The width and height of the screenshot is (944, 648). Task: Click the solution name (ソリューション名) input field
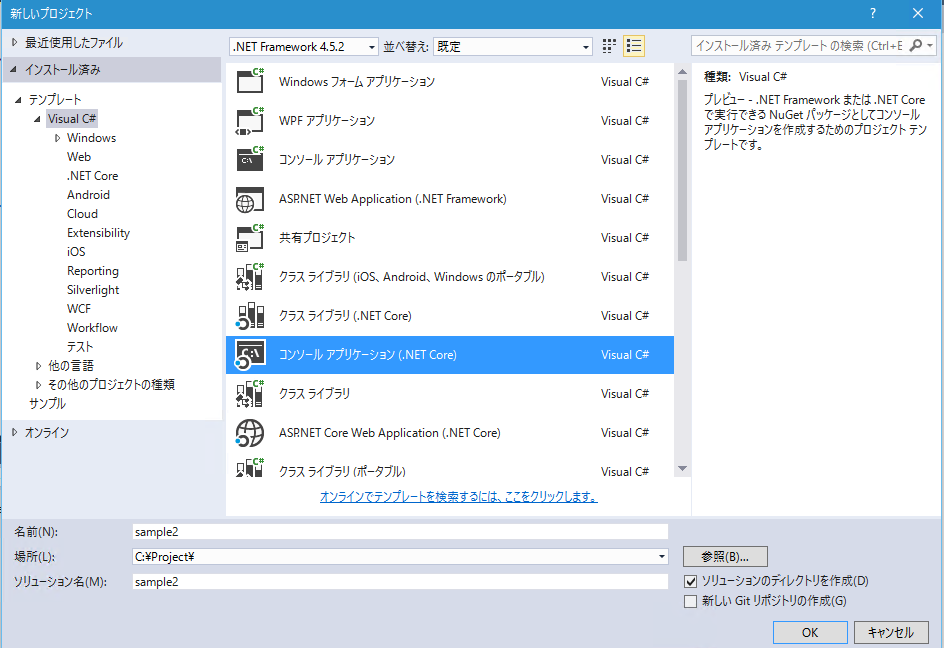(400, 582)
